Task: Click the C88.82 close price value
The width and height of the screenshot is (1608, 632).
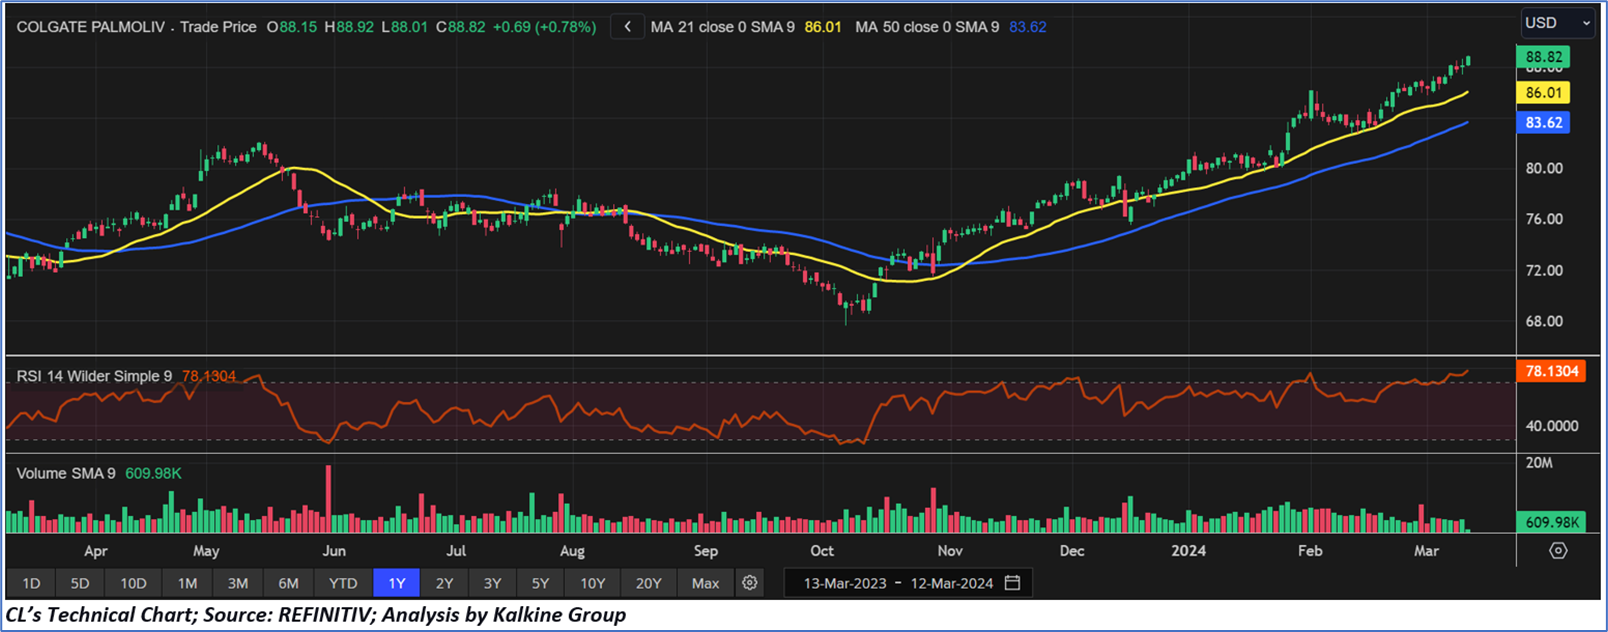Action: point(460,27)
